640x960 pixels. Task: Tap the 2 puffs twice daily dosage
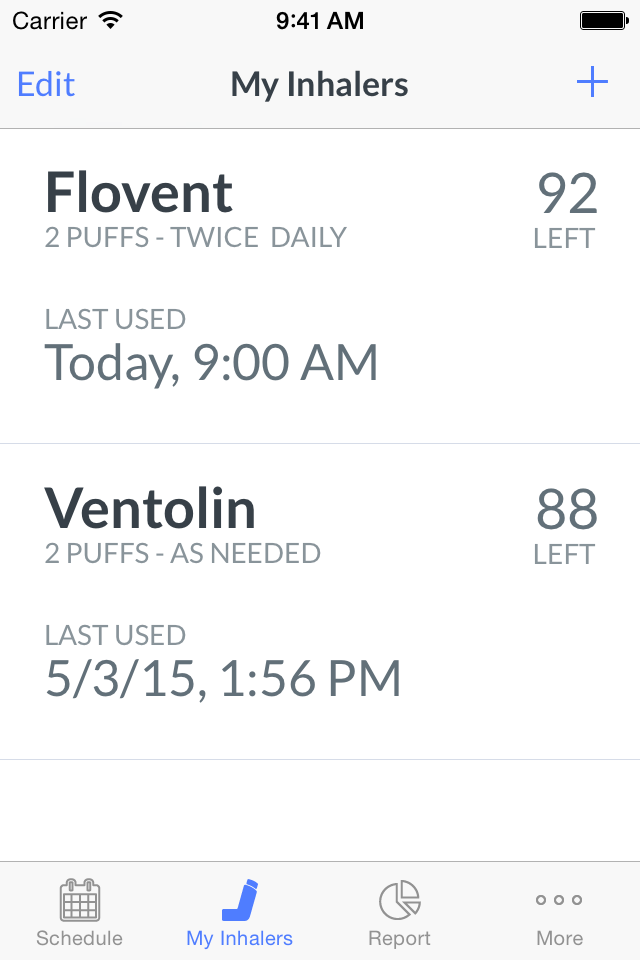(195, 238)
